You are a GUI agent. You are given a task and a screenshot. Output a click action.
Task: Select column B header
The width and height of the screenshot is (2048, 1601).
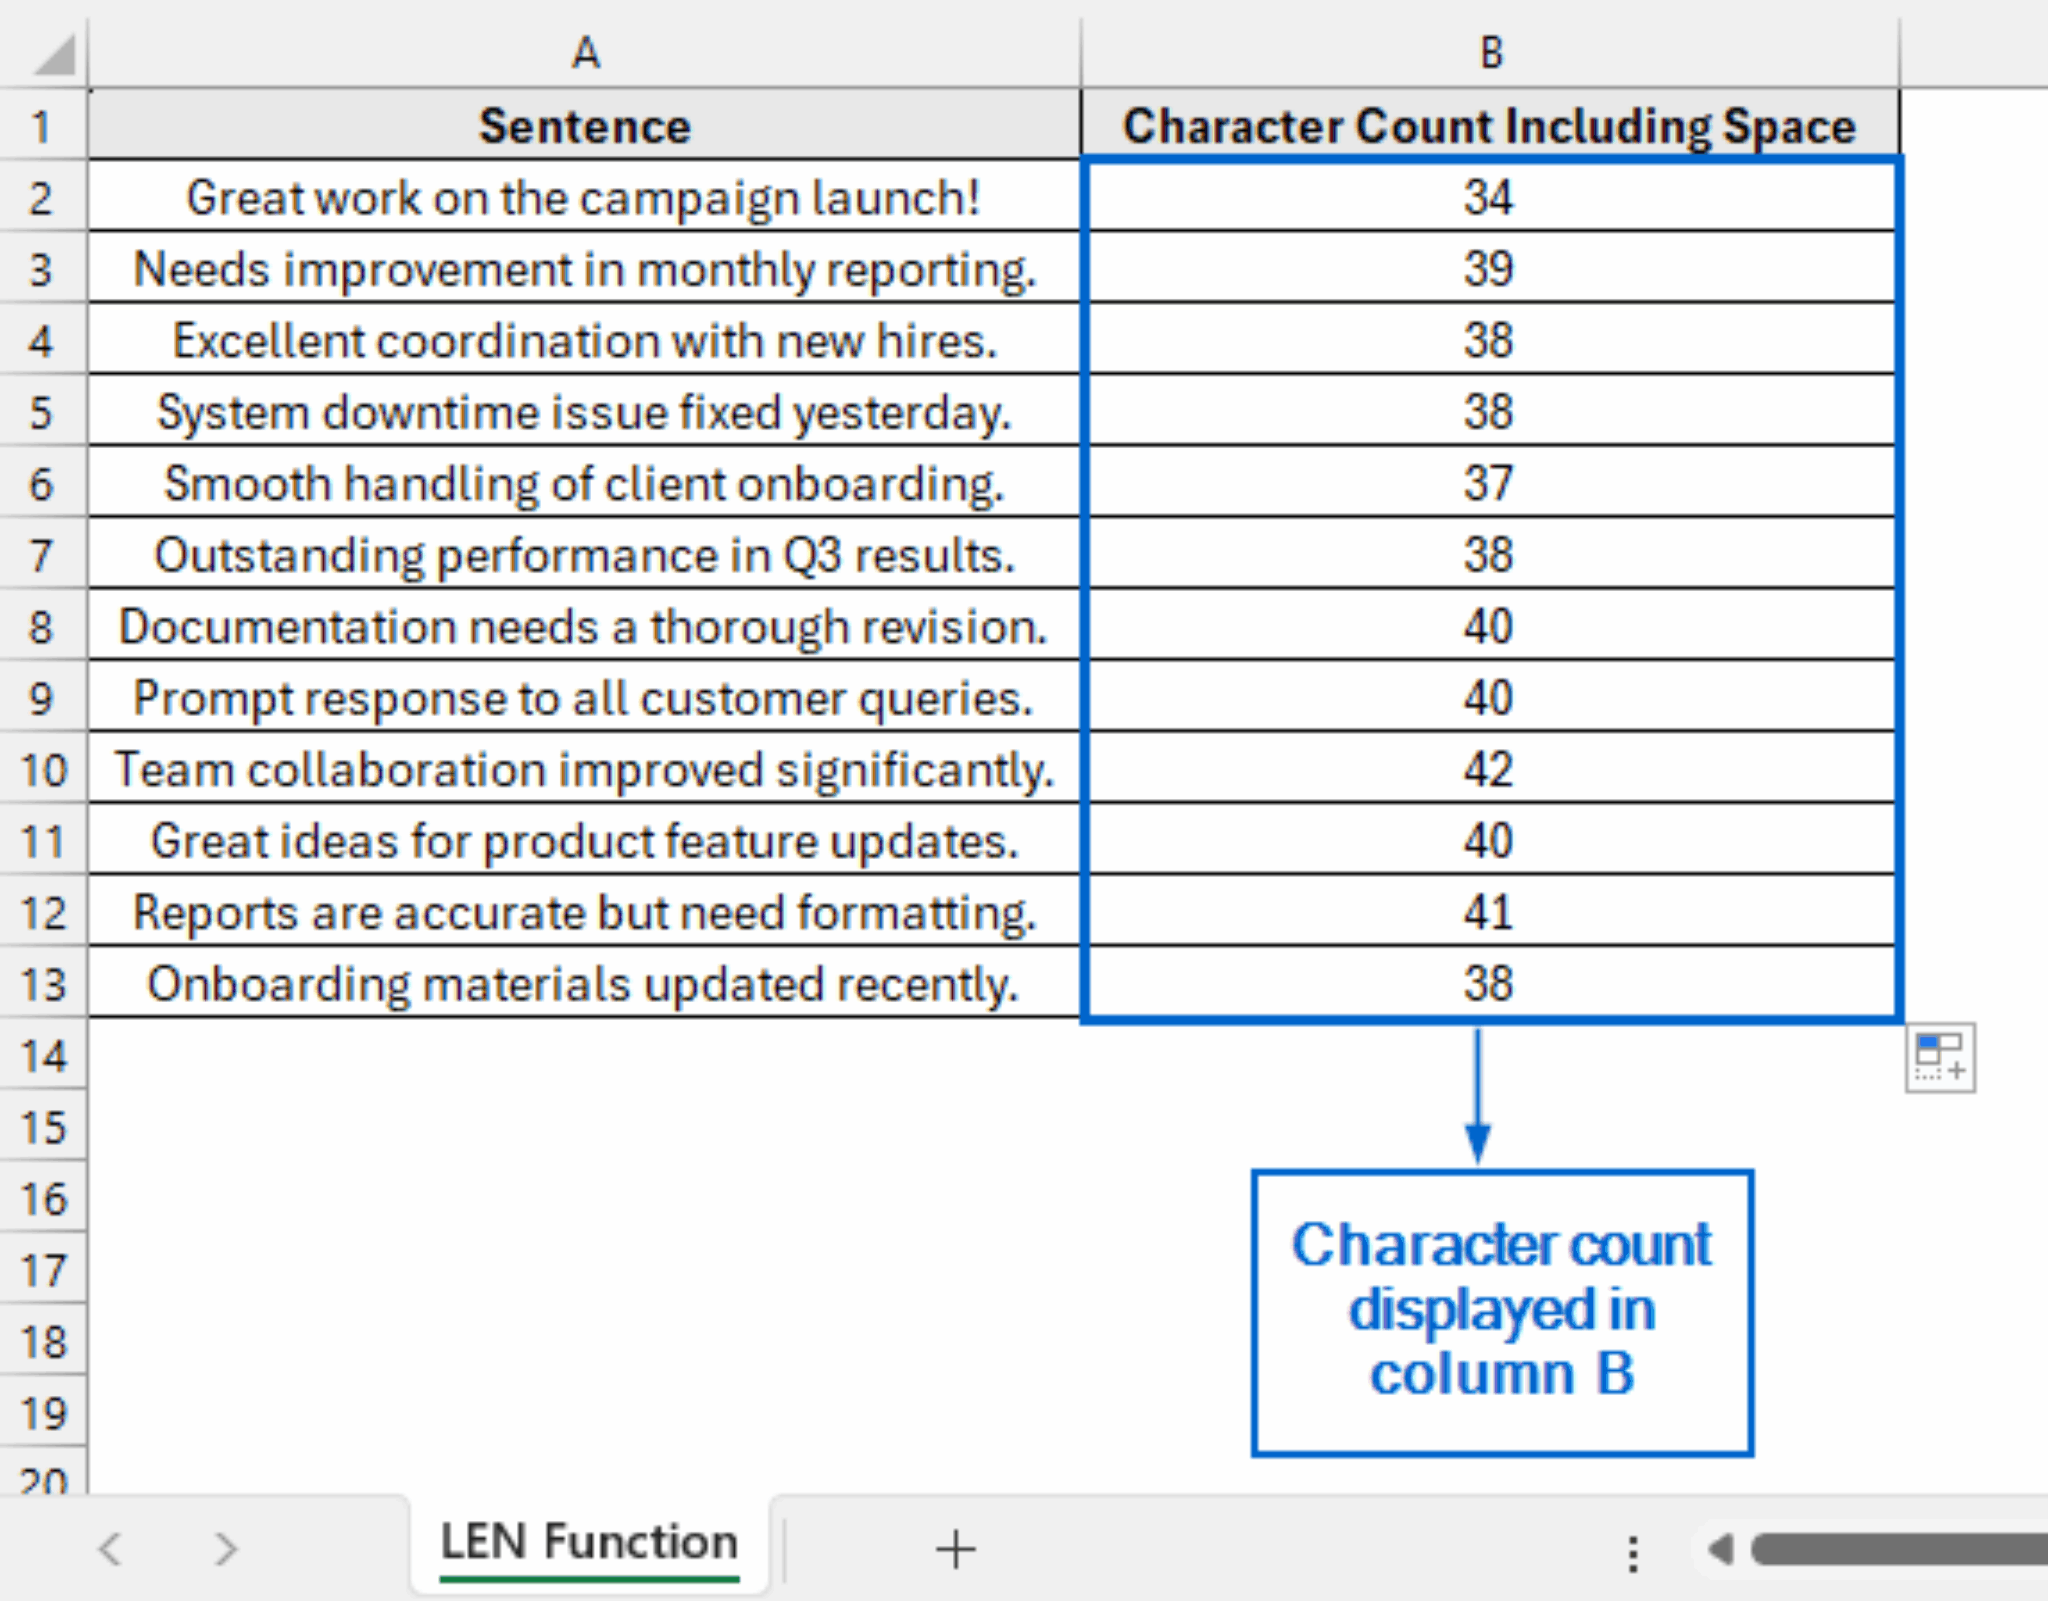1490,52
